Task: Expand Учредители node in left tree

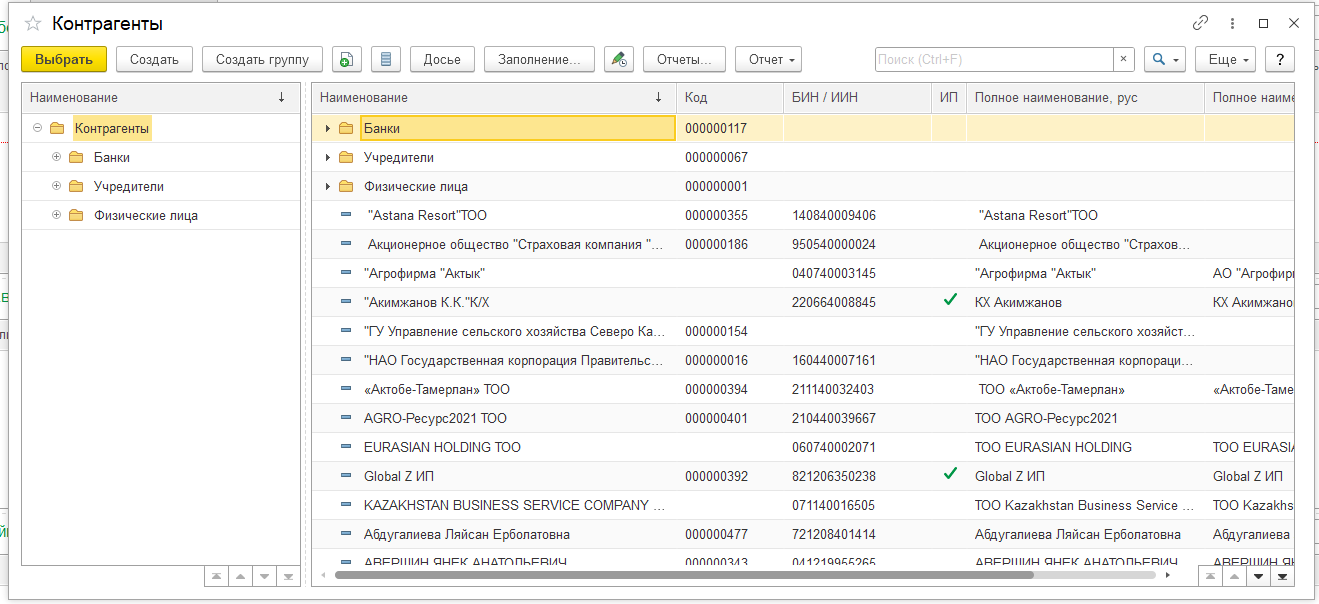Action: [56, 186]
